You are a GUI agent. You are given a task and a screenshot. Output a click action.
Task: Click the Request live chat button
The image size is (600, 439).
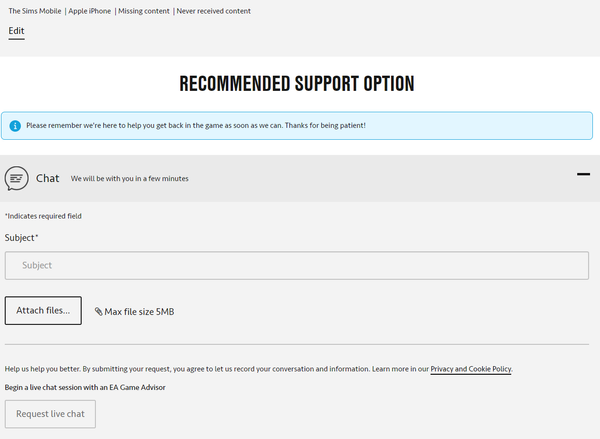tap(50, 414)
